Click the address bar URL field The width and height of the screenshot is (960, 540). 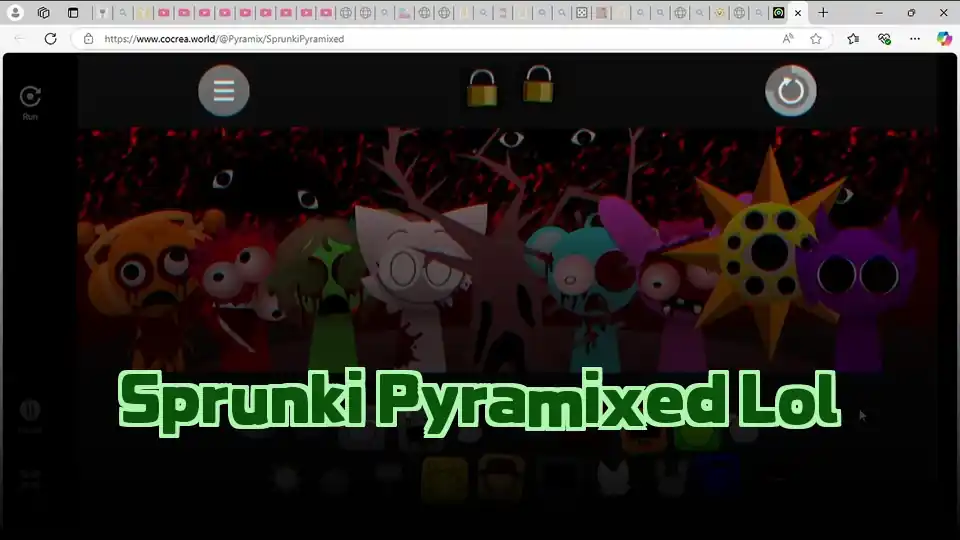[420, 39]
